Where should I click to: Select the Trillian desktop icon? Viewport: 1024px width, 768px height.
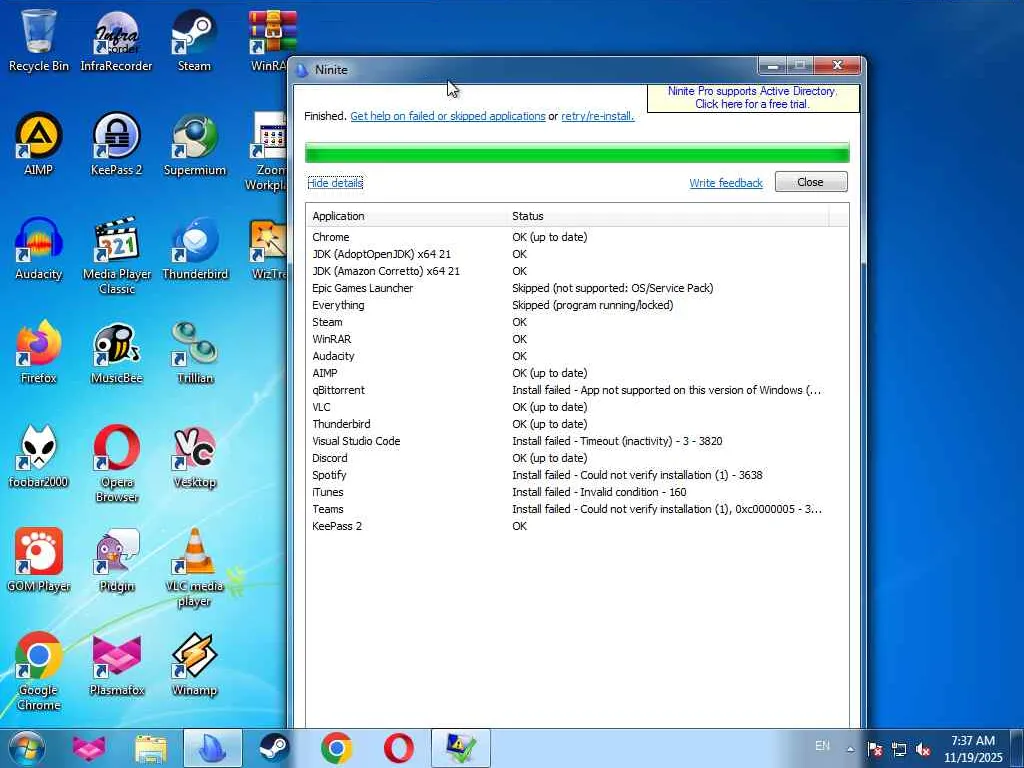pos(194,353)
